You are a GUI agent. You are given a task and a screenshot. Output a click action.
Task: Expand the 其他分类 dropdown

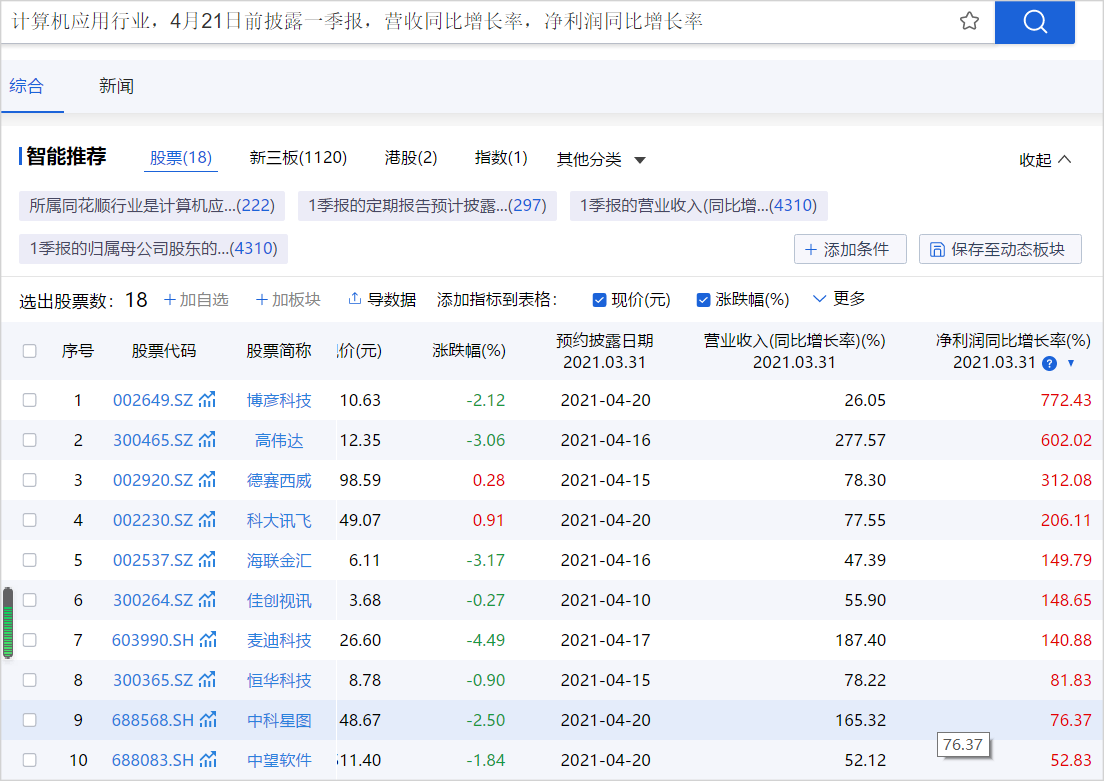[601, 160]
